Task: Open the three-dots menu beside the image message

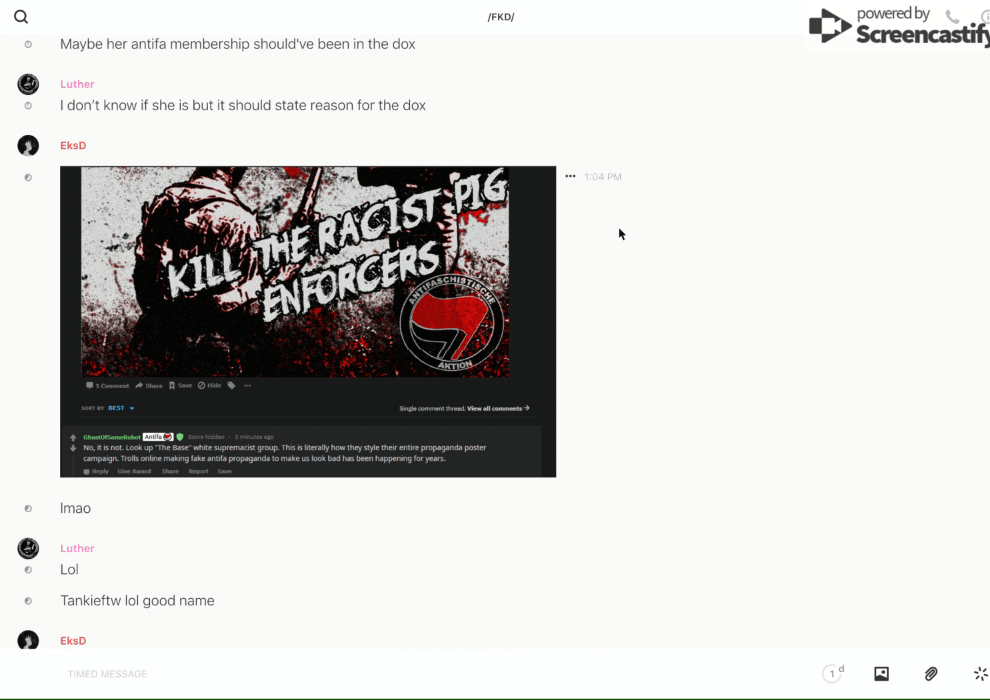Action: [570, 177]
